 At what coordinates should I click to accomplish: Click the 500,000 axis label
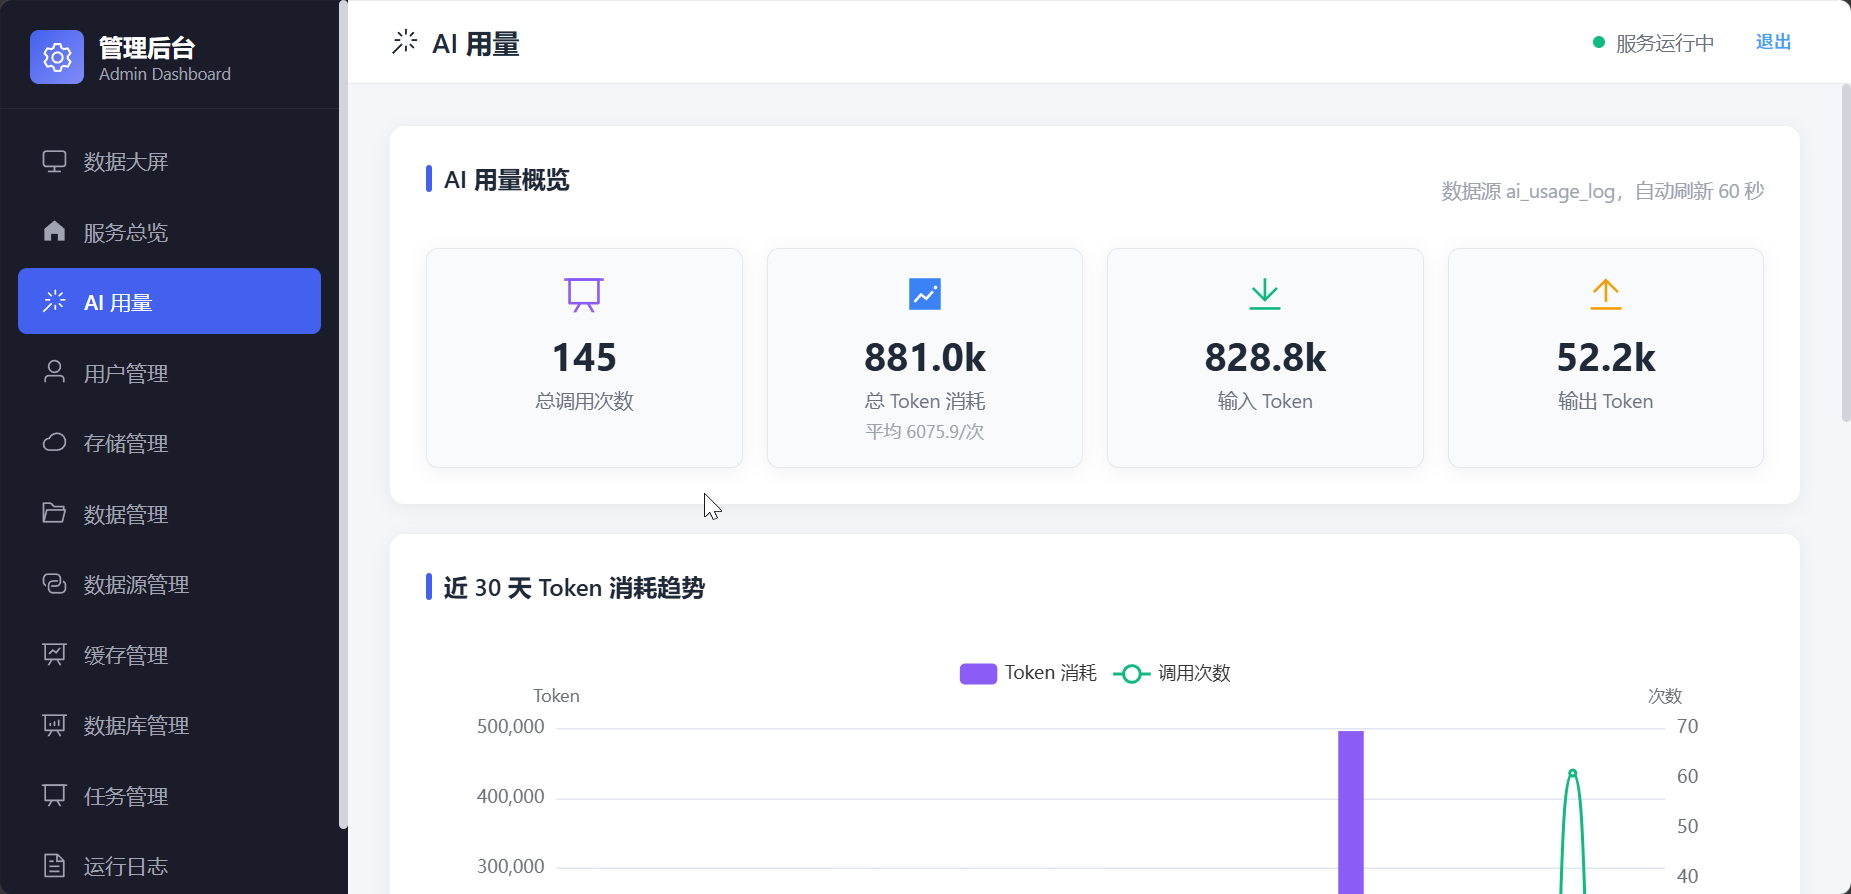click(511, 726)
